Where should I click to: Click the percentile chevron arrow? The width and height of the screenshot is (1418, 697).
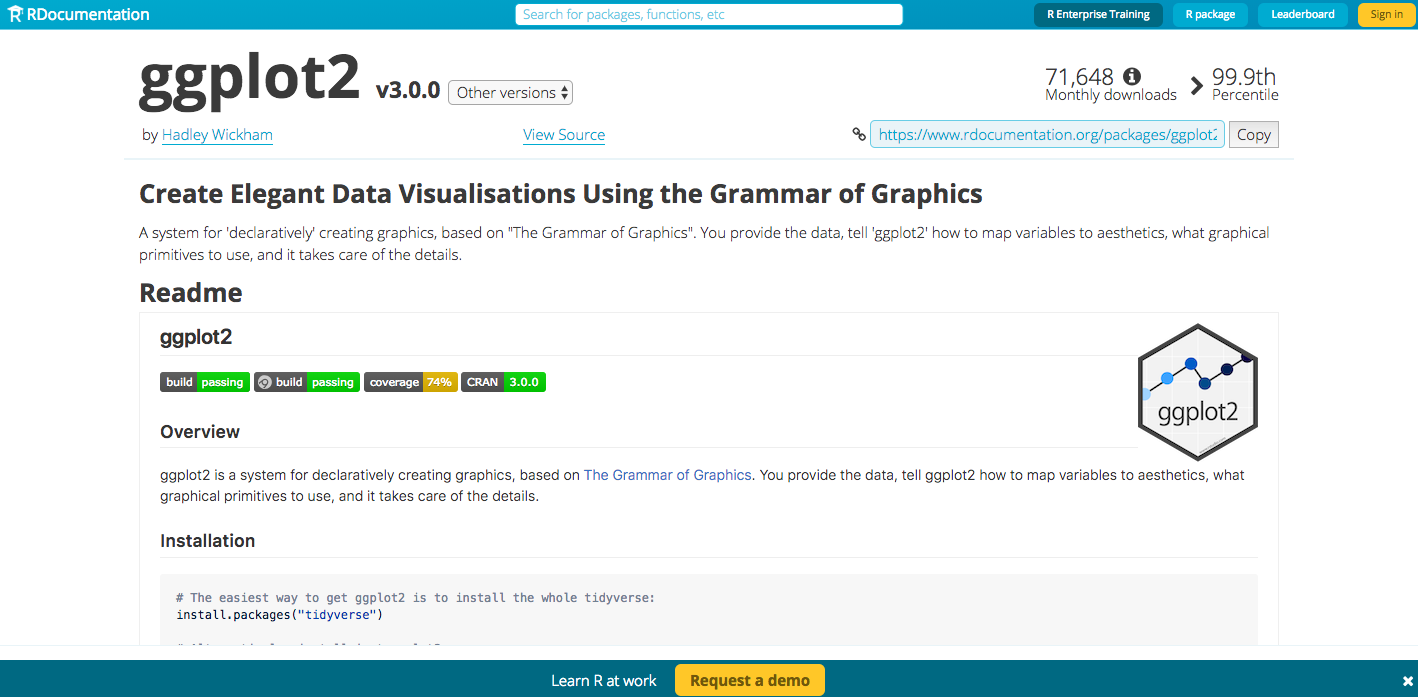click(x=1196, y=86)
